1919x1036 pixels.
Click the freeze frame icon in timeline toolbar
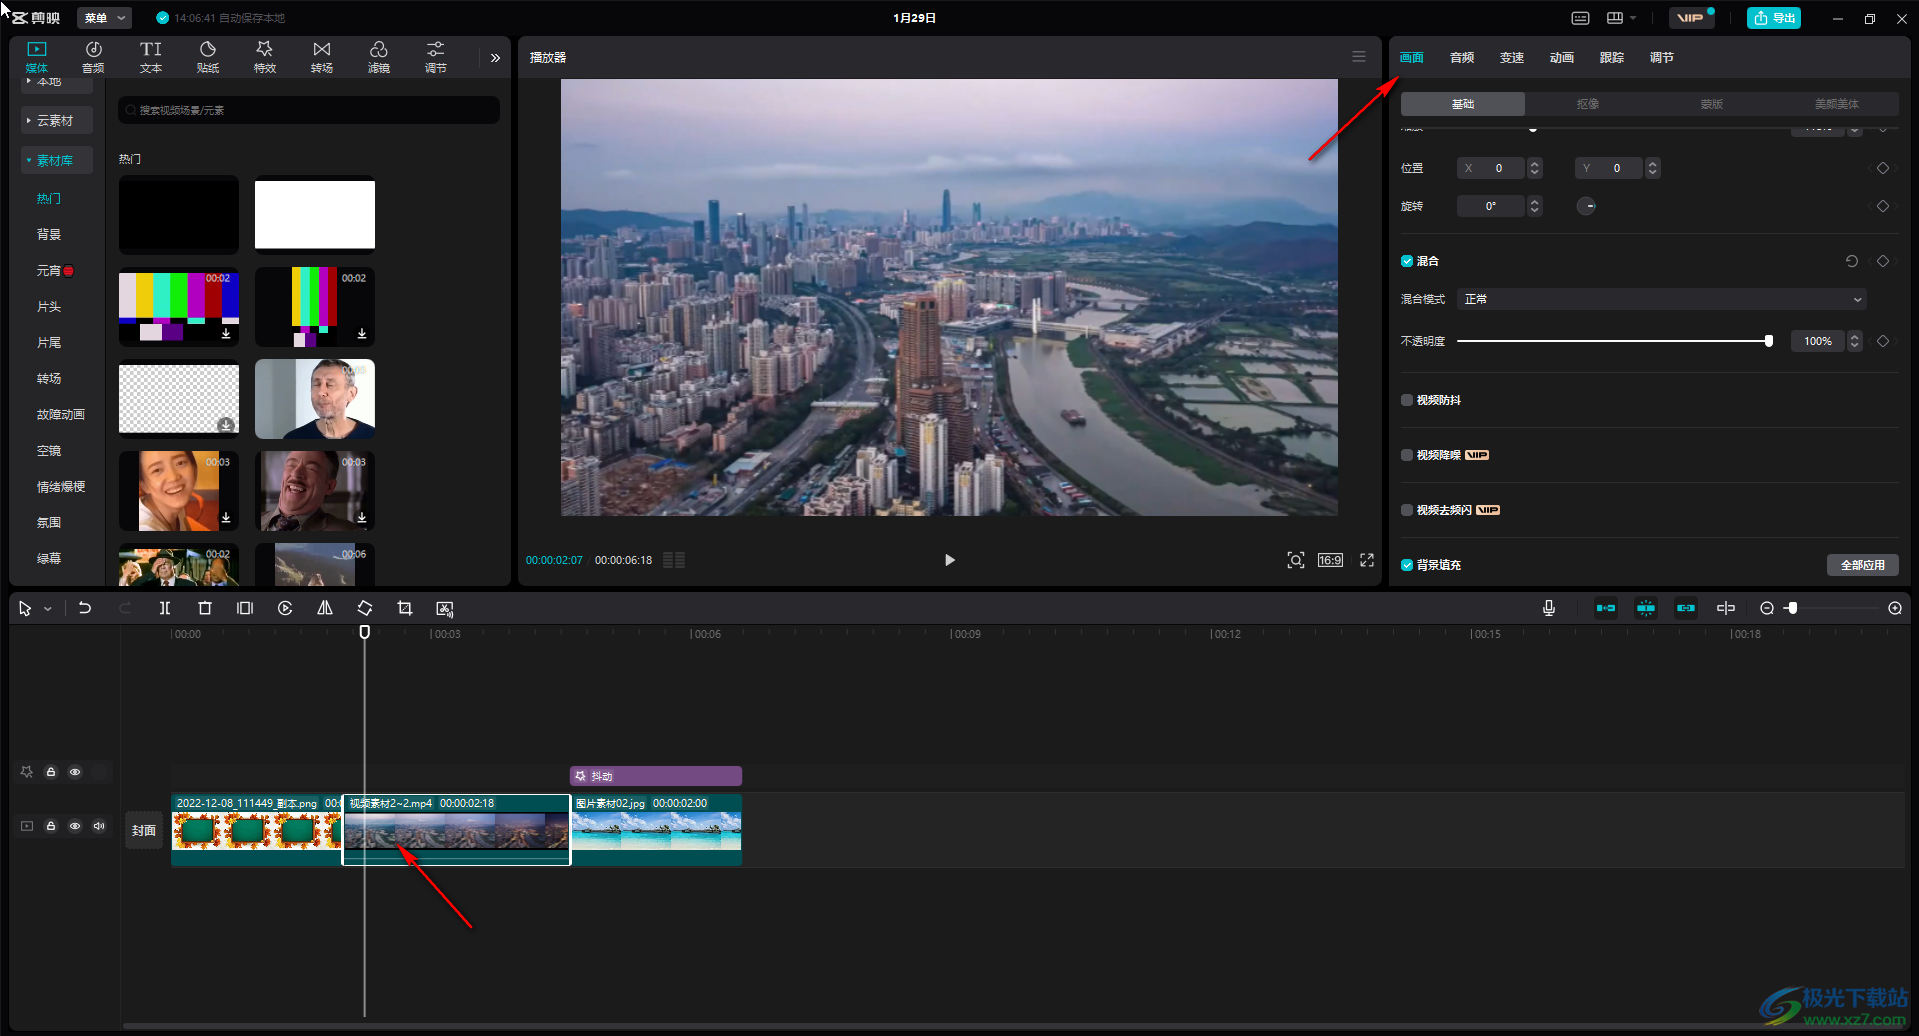[245, 608]
